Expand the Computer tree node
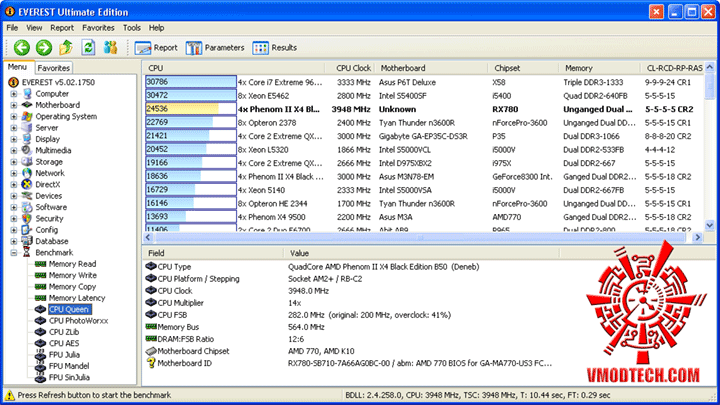This screenshot has width=720, height=405. (x=14, y=94)
